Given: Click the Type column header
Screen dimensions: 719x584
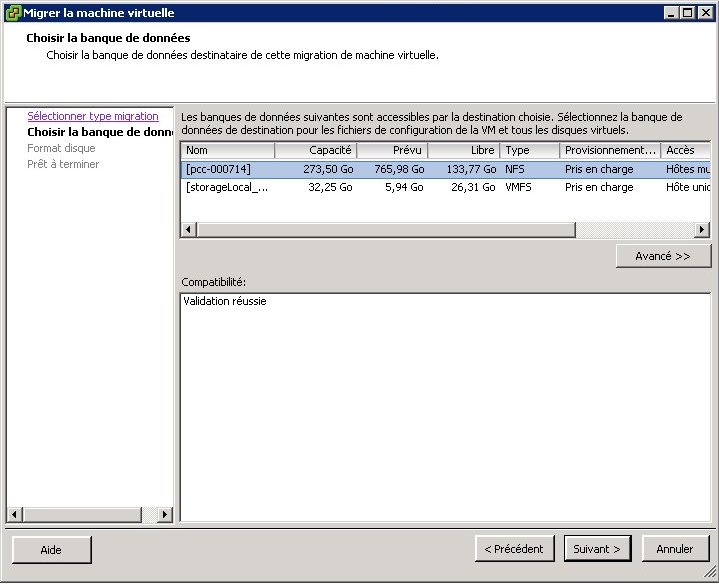Looking at the screenshot, I should [x=529, y=150].
